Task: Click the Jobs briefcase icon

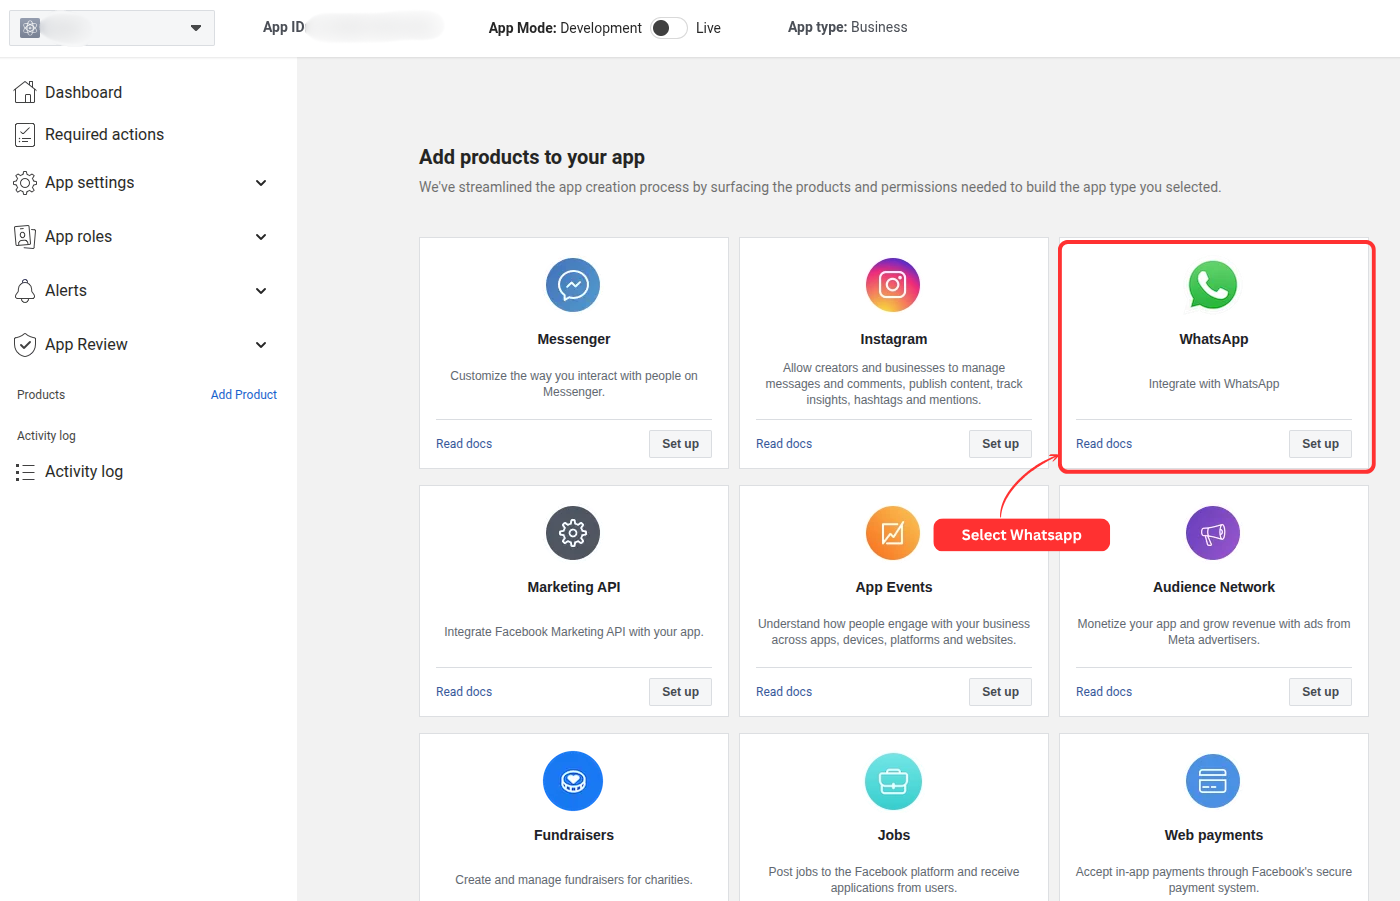Action: pyautogui.click(x=893, y=781)
